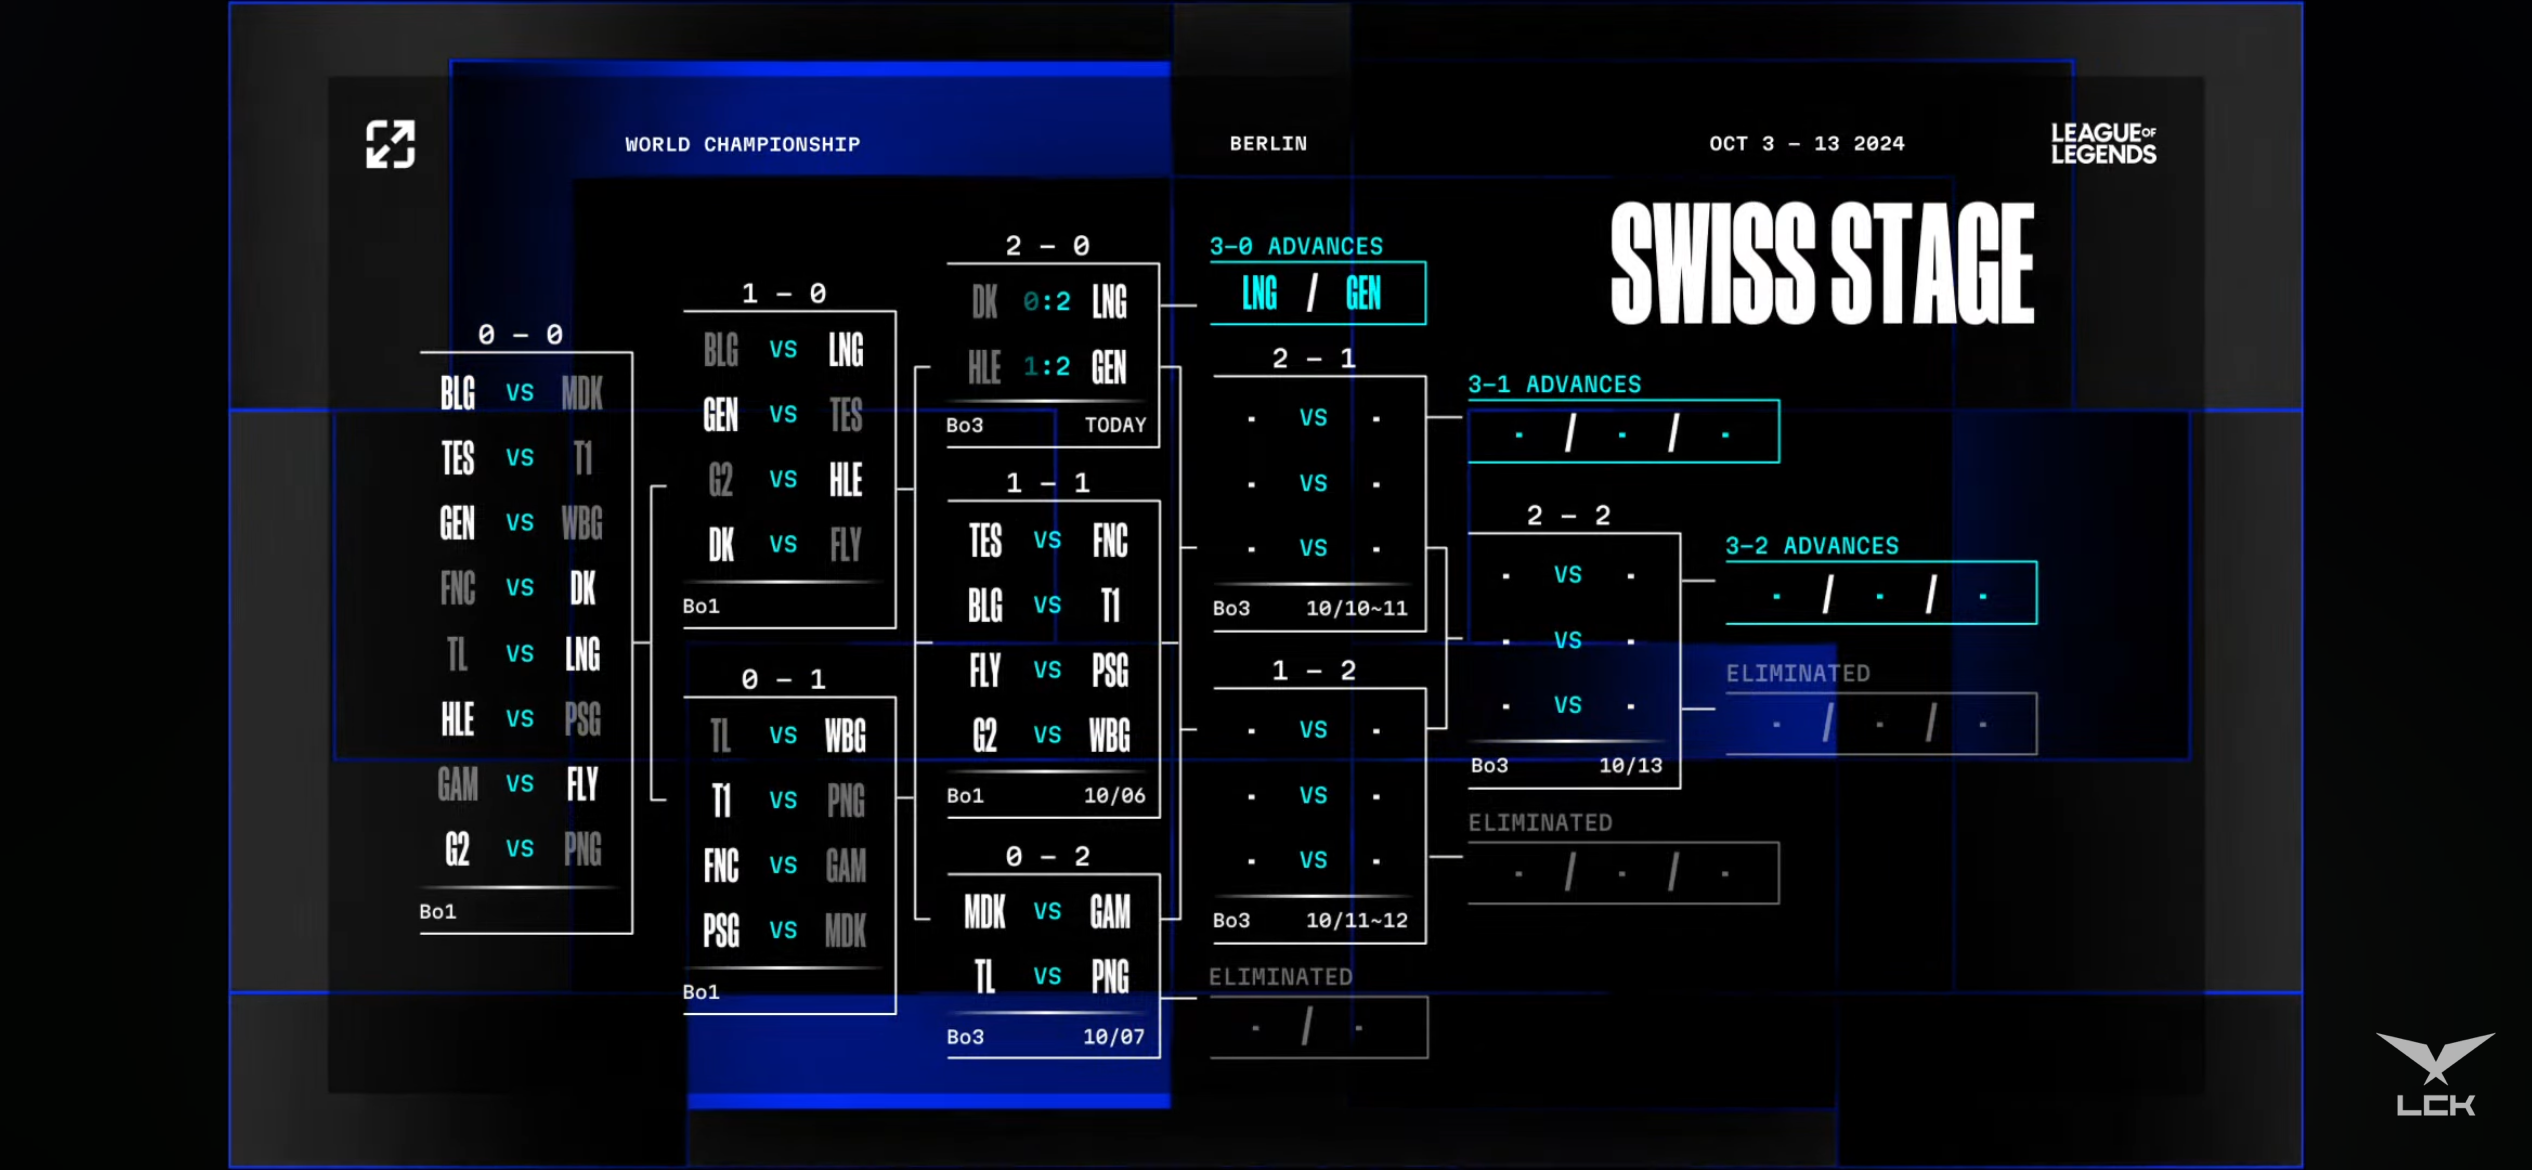Click the 'SWISS STAGE' title
Image resolution: width=2532 pixels, height=1170 pixels.
(x=1823, y=263)
